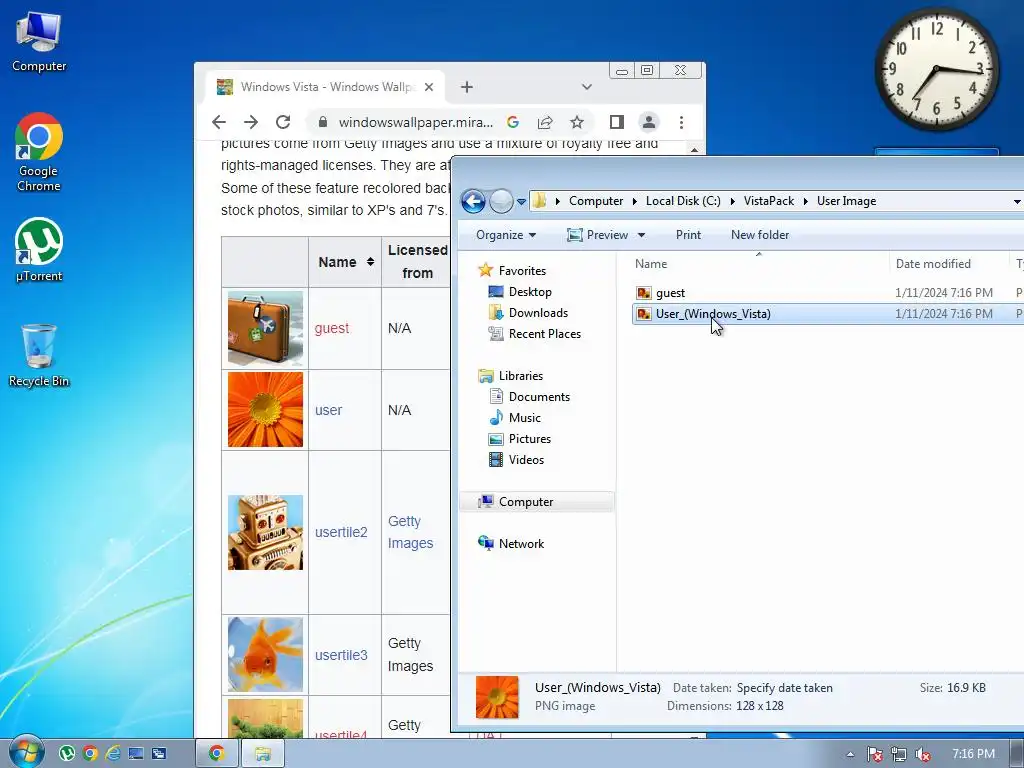
Task: Click Preview toolbar button
Action: pos(598,235)
